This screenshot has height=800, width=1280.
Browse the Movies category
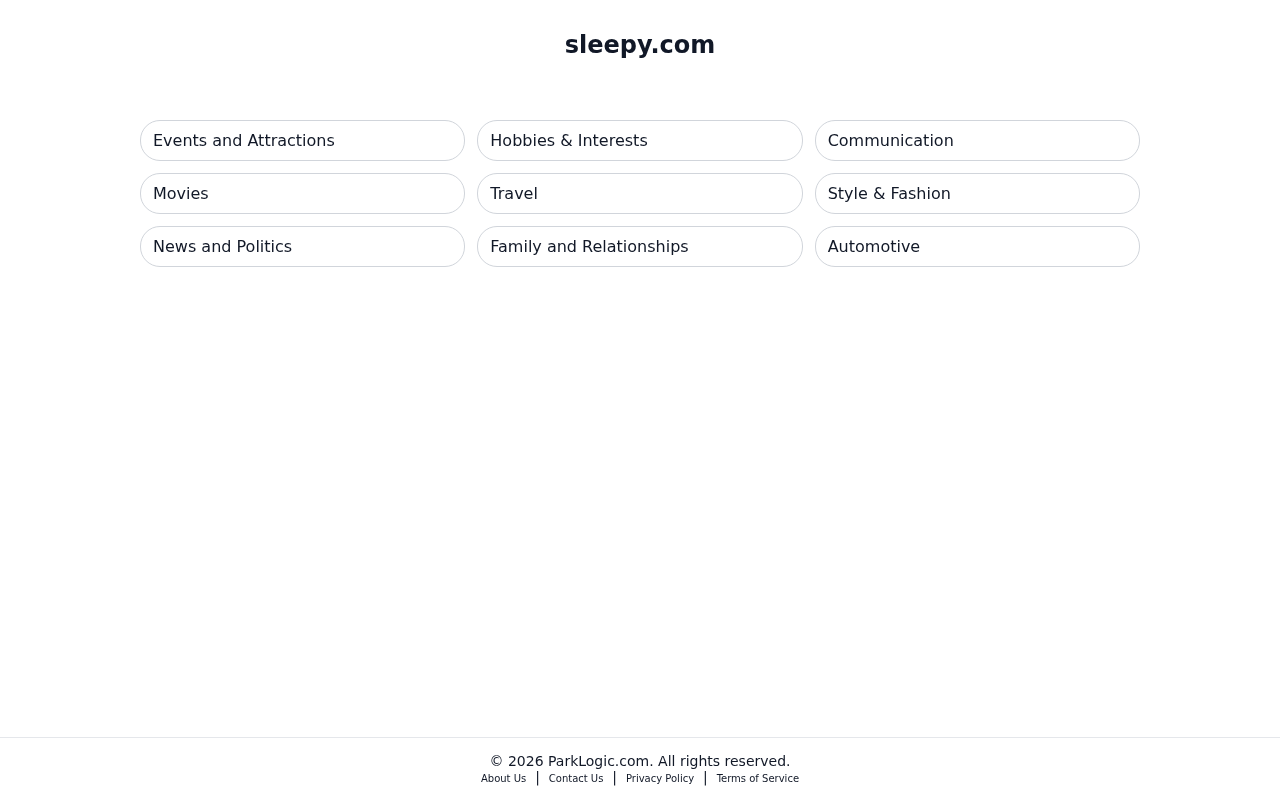(x=302, y=194)
